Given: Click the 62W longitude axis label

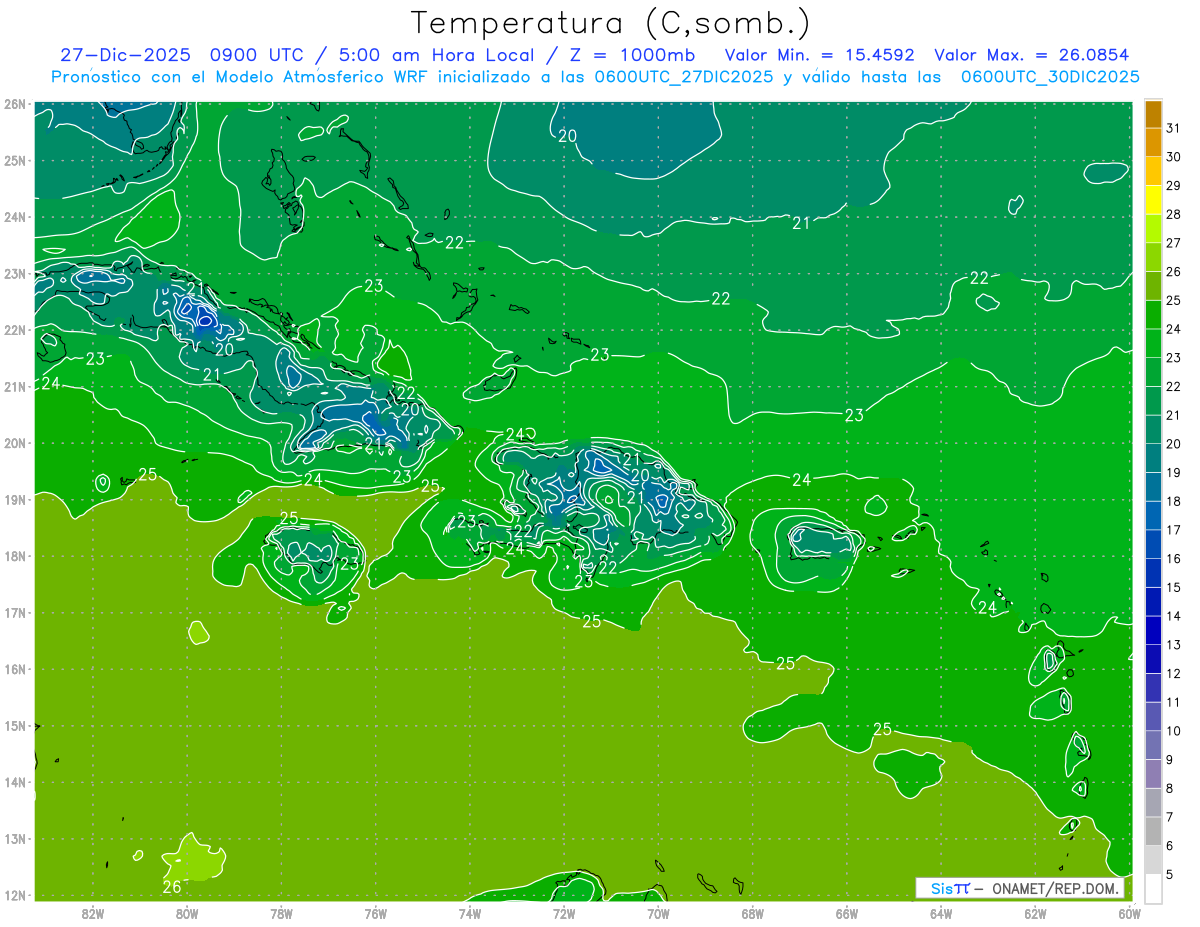Looking at the screenshot, I should point(1035,914).
